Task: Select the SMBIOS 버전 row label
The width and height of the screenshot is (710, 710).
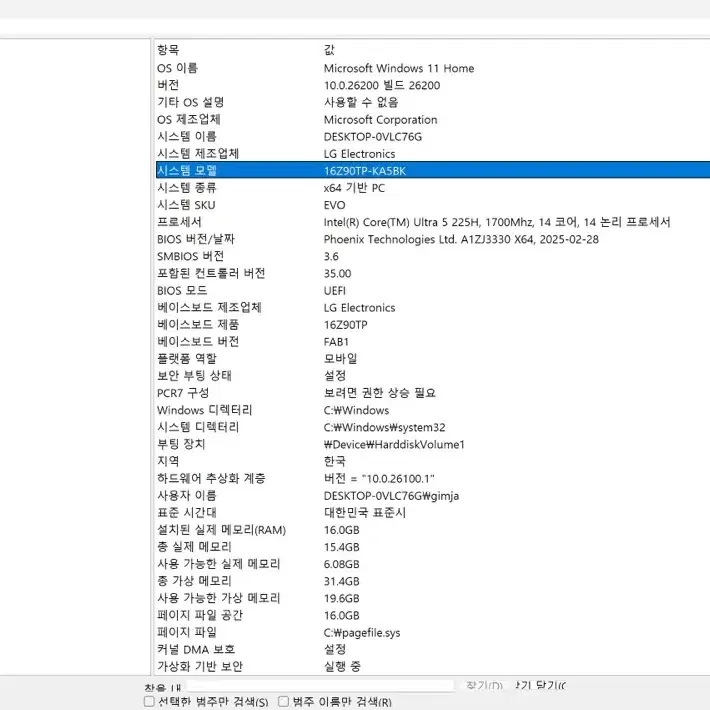Action: click(x=190, y=256)
